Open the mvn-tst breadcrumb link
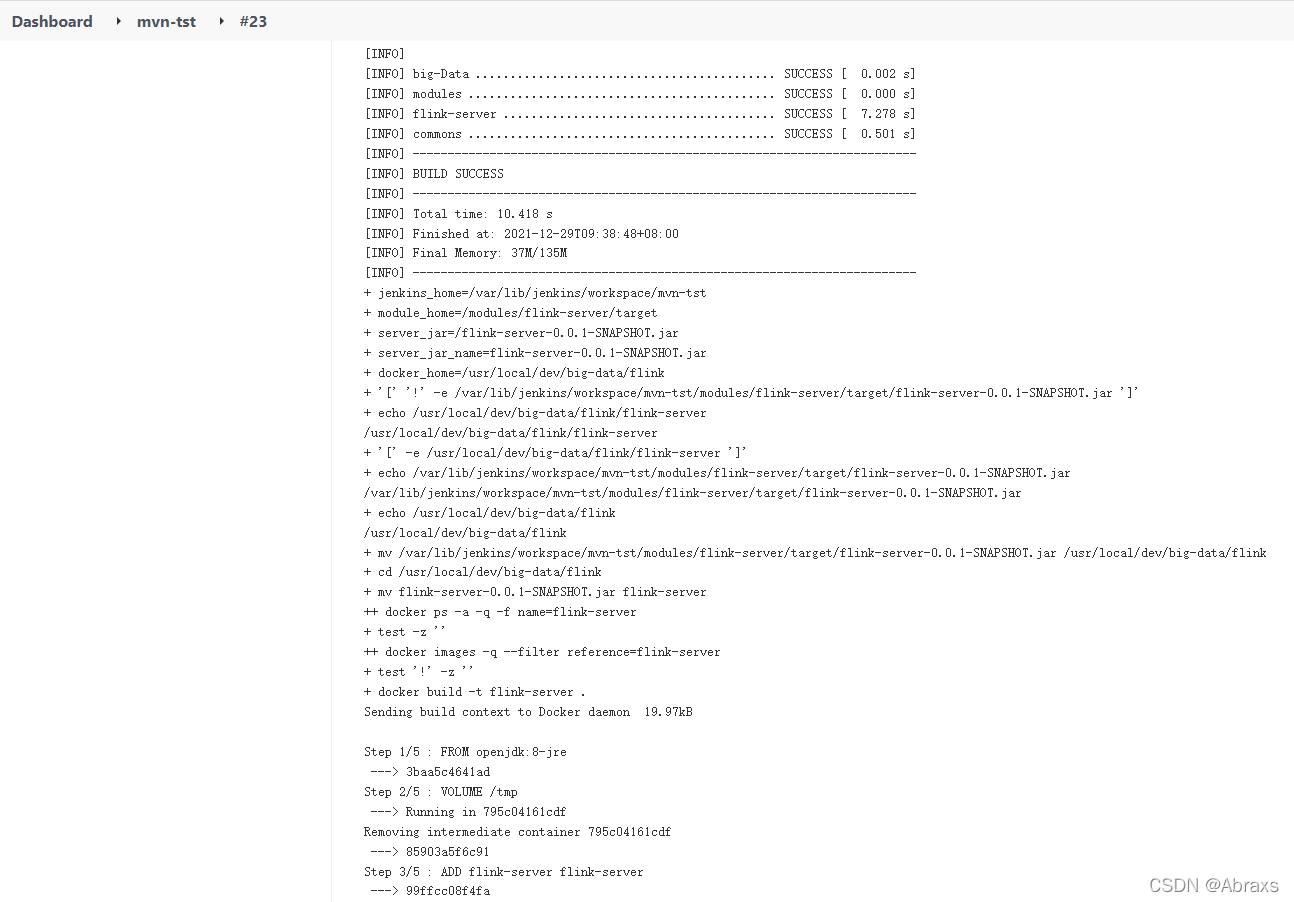1294x902 pixels. pyautogui.click(x=166, y=21)
